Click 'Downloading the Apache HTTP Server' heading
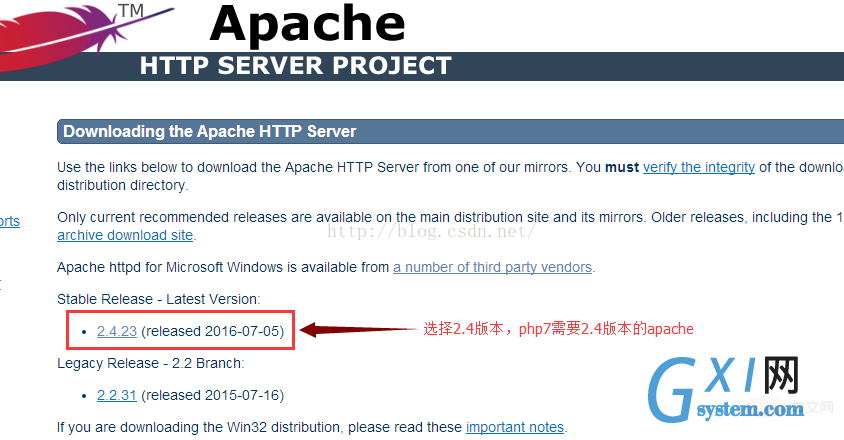This screenshot has height=440, width=844. coord(209,131)
